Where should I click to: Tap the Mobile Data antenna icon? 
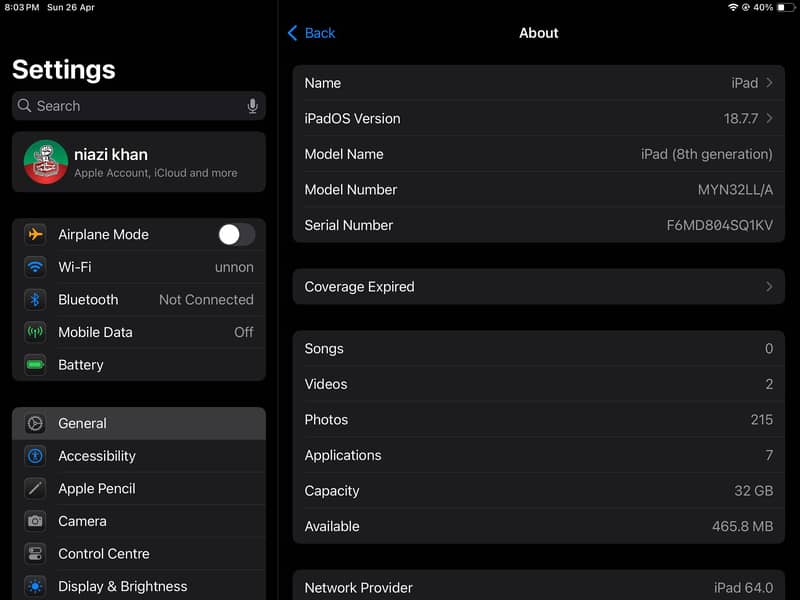click(35, 333)
